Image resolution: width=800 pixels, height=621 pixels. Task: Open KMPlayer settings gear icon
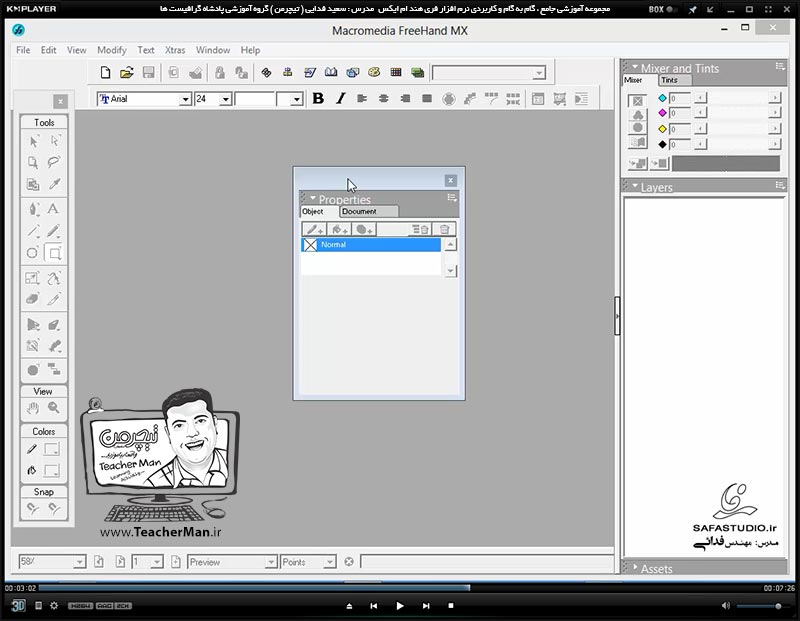tap(54, 606)
